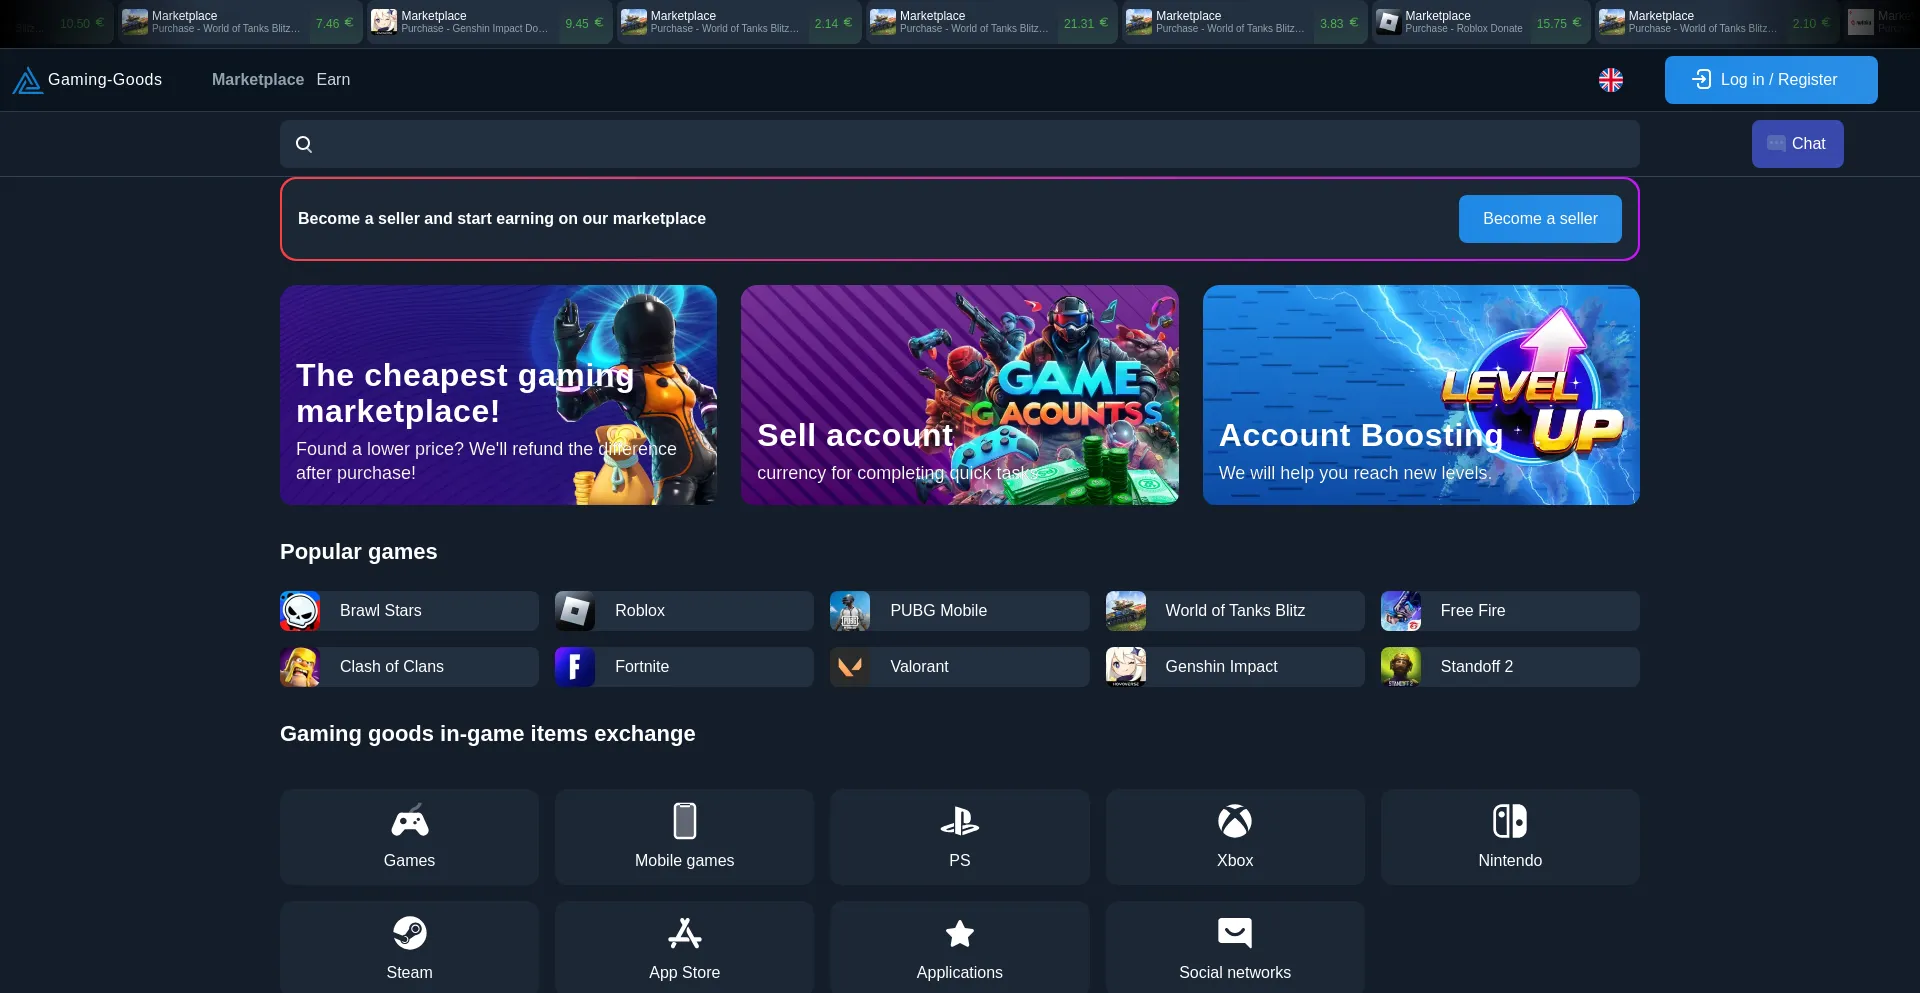Click the Chat bubble button
This screenshot has height=993, width=1920.
click(x=1797, y=144)
